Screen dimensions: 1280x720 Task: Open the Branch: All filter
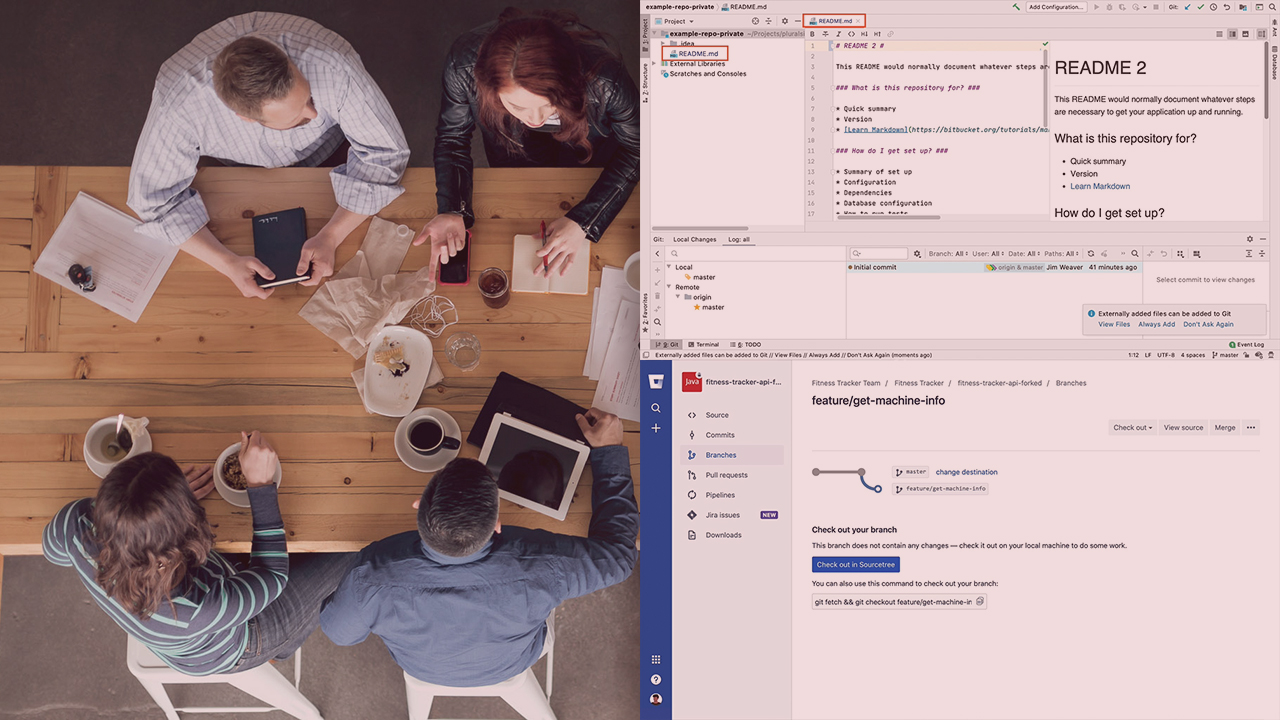click(948, 254)
